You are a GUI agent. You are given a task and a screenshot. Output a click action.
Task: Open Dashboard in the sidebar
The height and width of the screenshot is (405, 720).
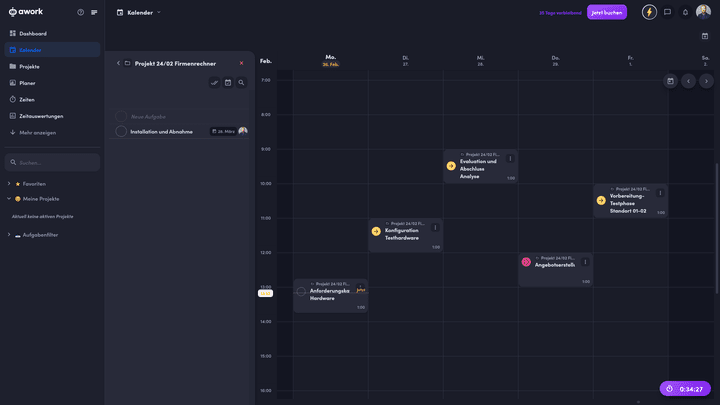tap(52, 34)
